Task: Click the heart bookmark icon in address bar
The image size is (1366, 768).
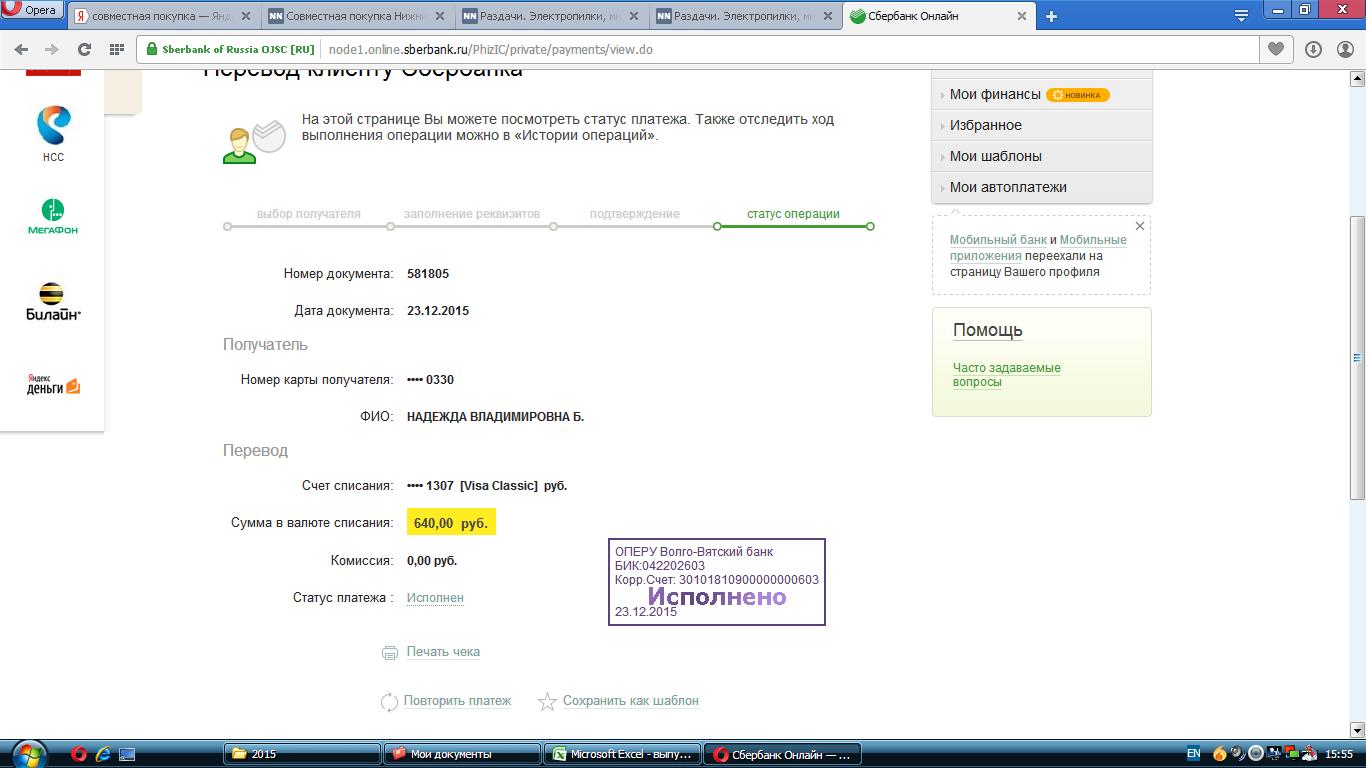Action: pyautogui.click(x=1276, y=49)
